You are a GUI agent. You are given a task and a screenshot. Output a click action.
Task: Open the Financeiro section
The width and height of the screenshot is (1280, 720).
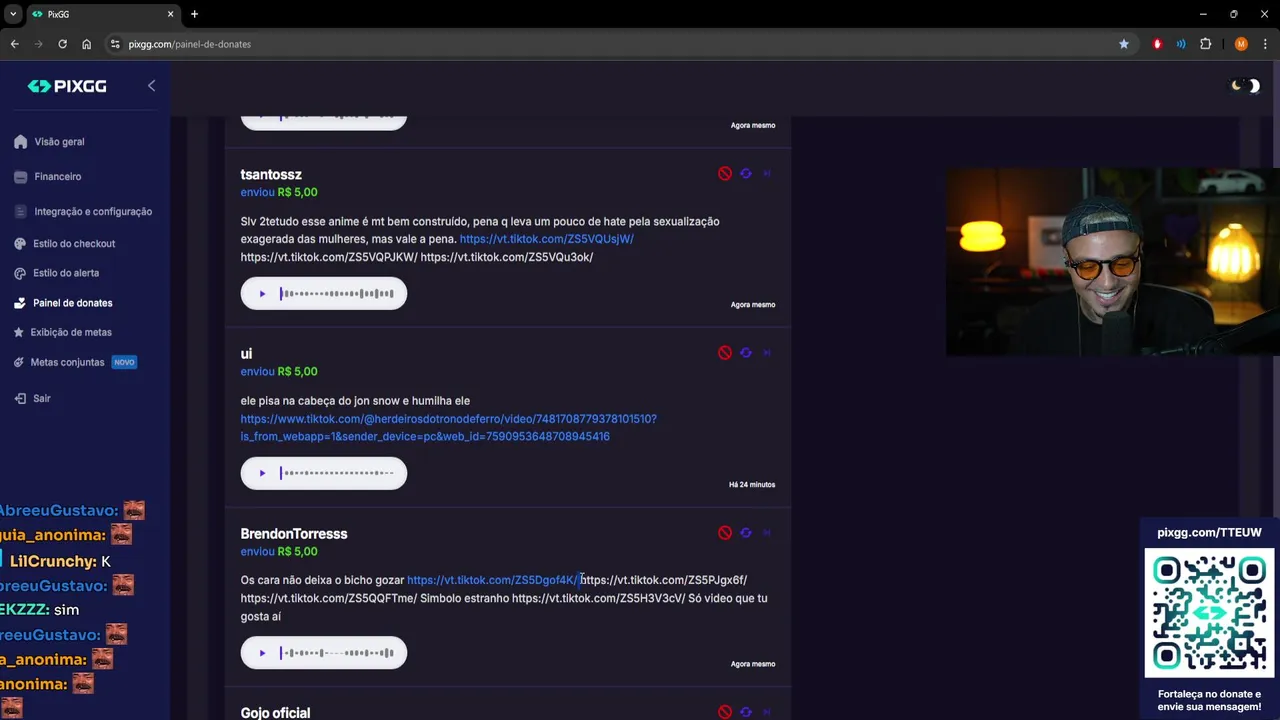coord(58,177)
